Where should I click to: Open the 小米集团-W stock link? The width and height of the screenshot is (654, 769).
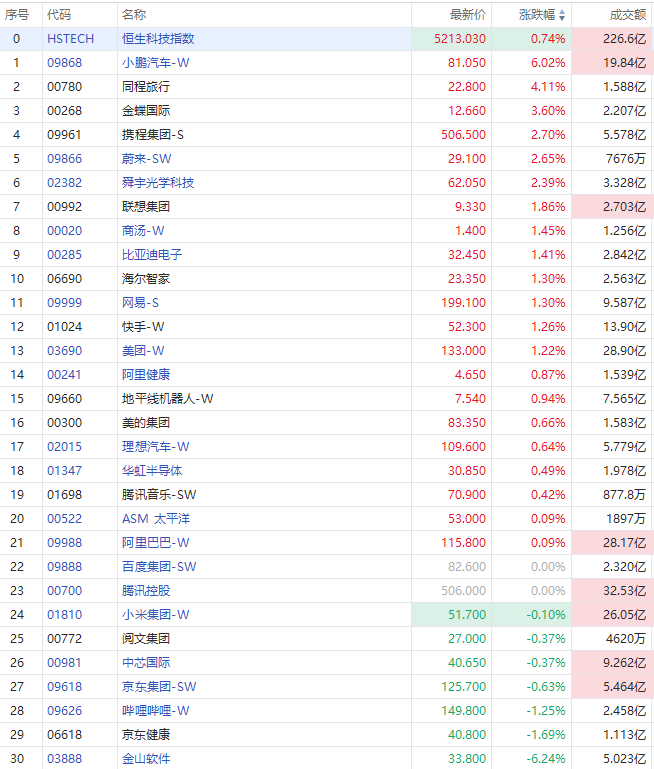pos(155,615)
